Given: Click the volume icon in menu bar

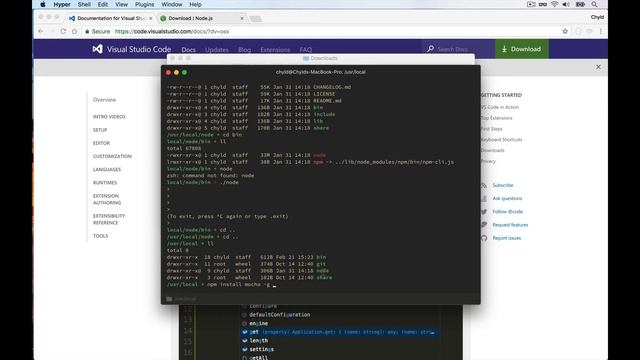Looking at the screenshot, I should point(566,4).
